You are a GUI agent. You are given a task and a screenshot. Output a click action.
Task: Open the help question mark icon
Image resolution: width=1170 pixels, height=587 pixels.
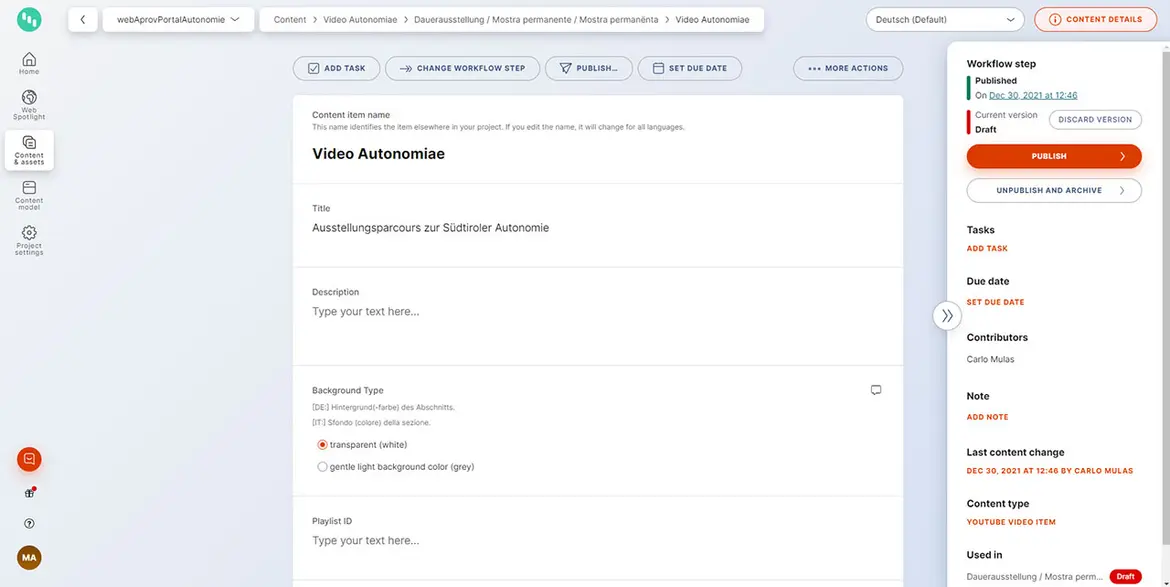[29, 524]
